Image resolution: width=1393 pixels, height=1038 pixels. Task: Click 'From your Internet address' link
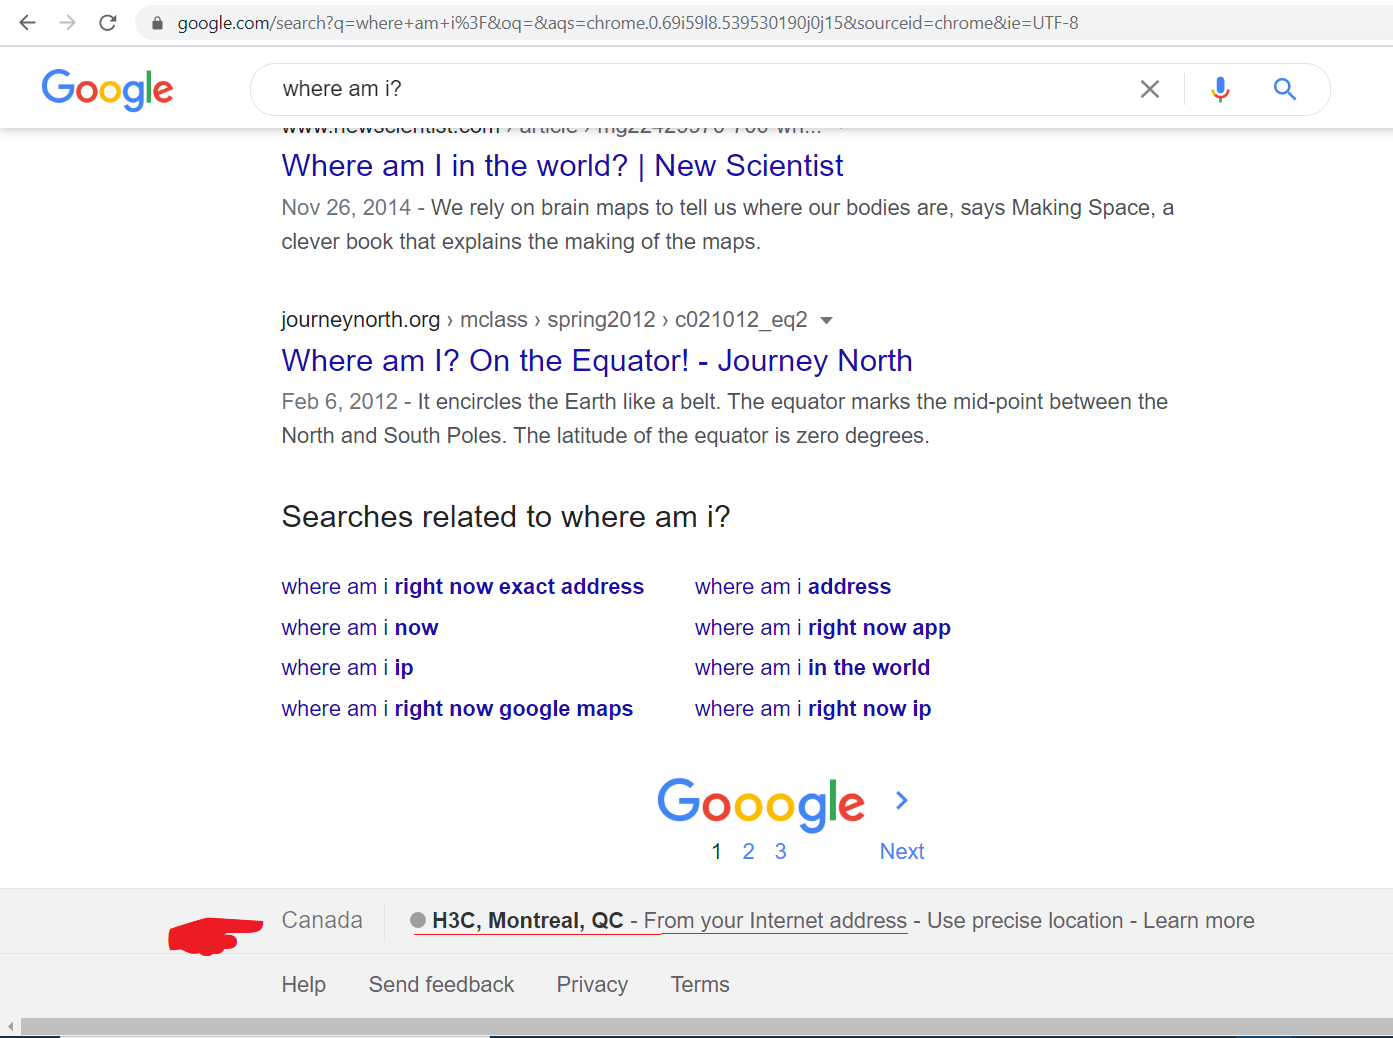(775, 921)
